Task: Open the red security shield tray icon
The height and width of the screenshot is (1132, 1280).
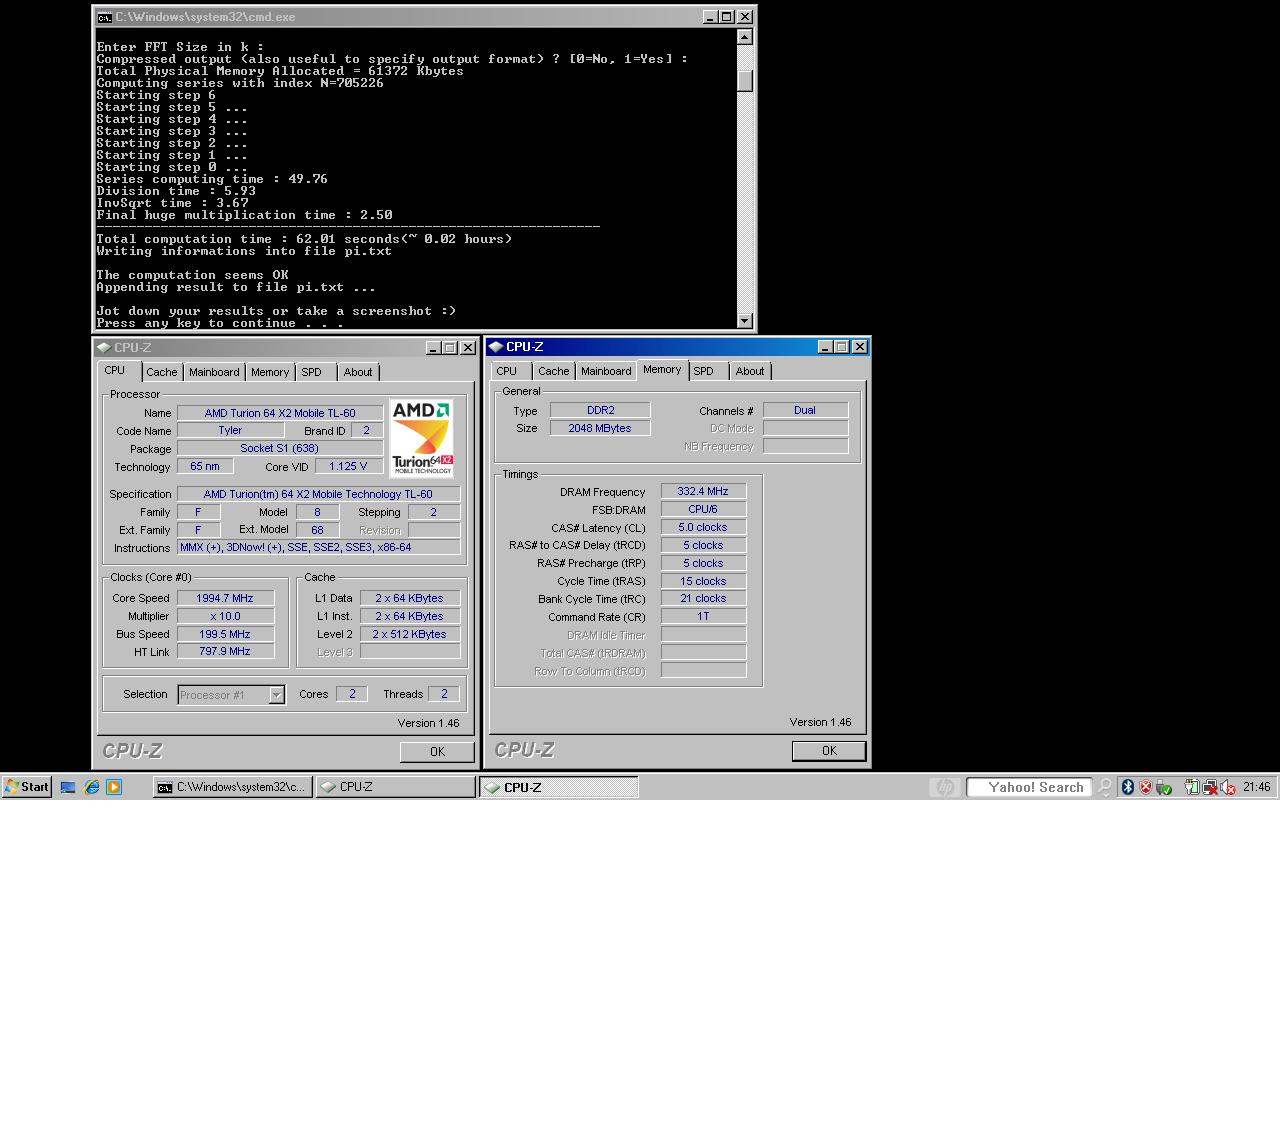Action: coord(1146,787)
